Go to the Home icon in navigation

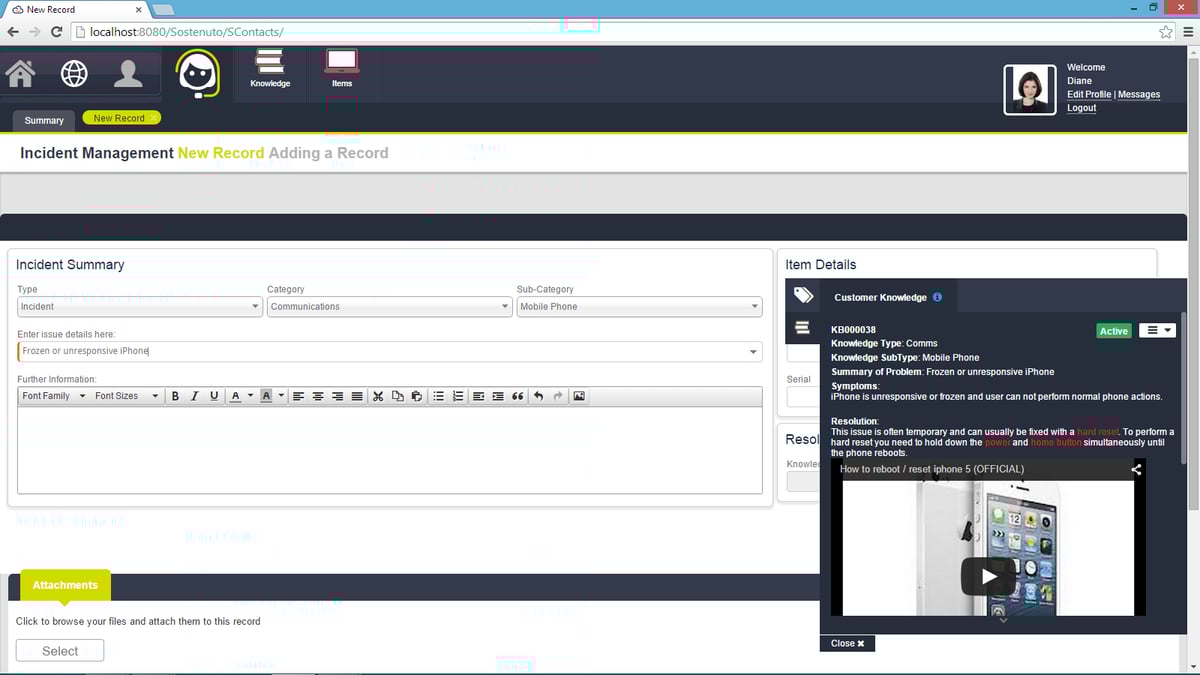click(x=20, y=74)
